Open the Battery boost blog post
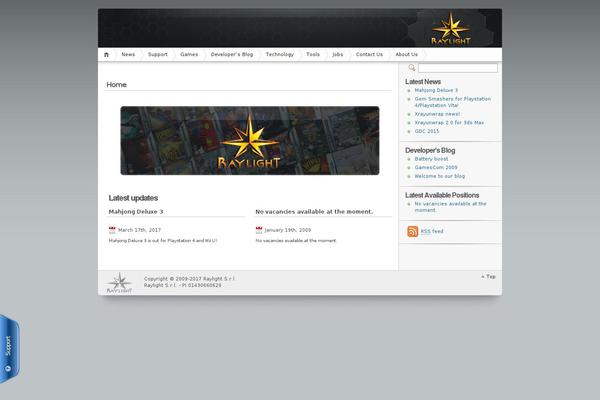Image resolution: width=600 pixels, height=400 pixels. pyautogui.click(x=431, y=159)
